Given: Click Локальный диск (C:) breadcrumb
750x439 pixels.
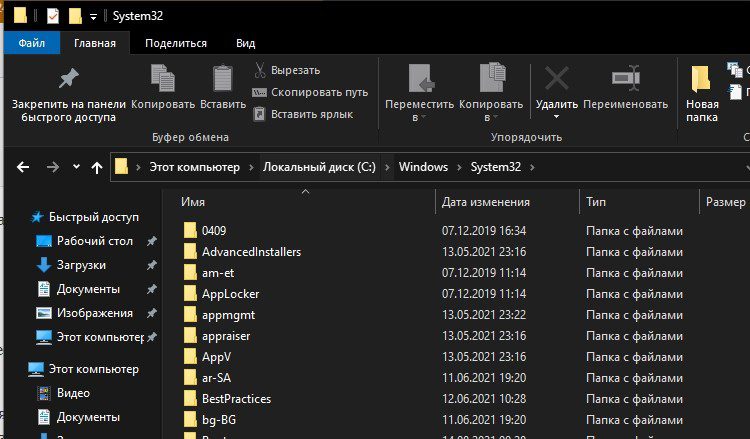Looking at the screenshot, I should [x=319, y=167].
